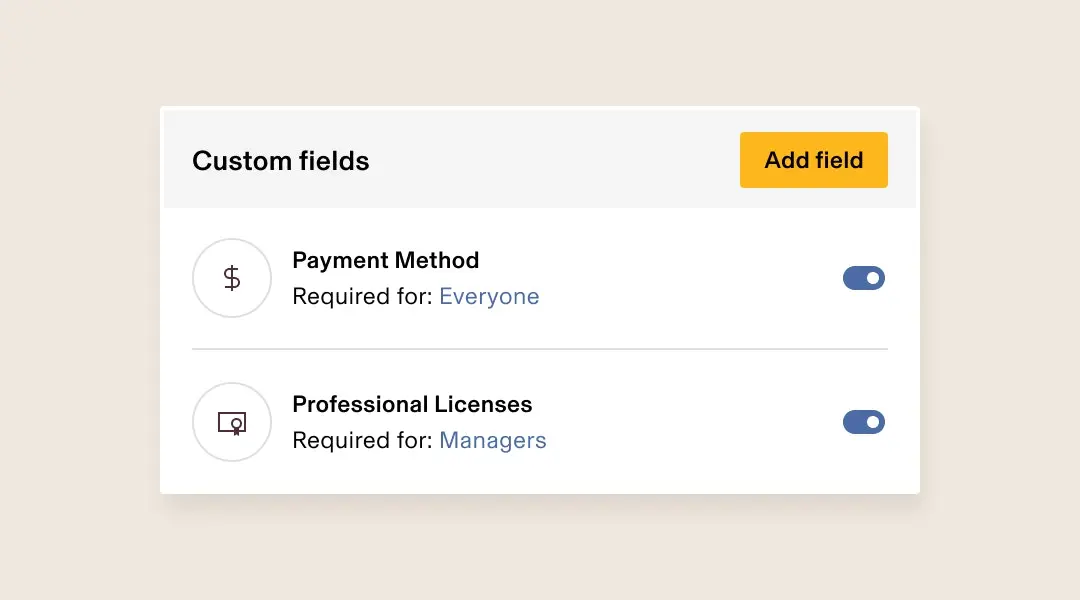Change the Managers requirement selection
This screenshot has height=600, width=1080.
point(493,440)
